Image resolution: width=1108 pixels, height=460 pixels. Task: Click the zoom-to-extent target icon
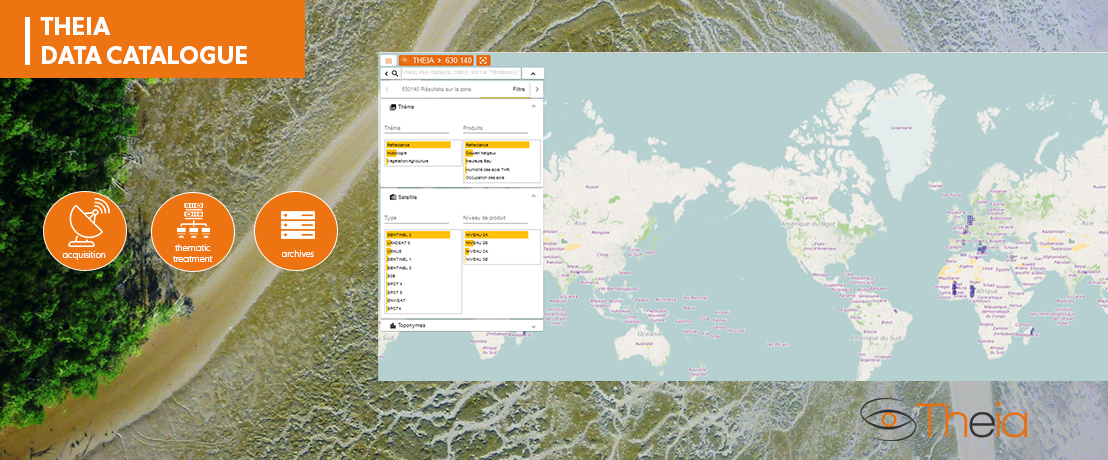[x=483, y=61]
